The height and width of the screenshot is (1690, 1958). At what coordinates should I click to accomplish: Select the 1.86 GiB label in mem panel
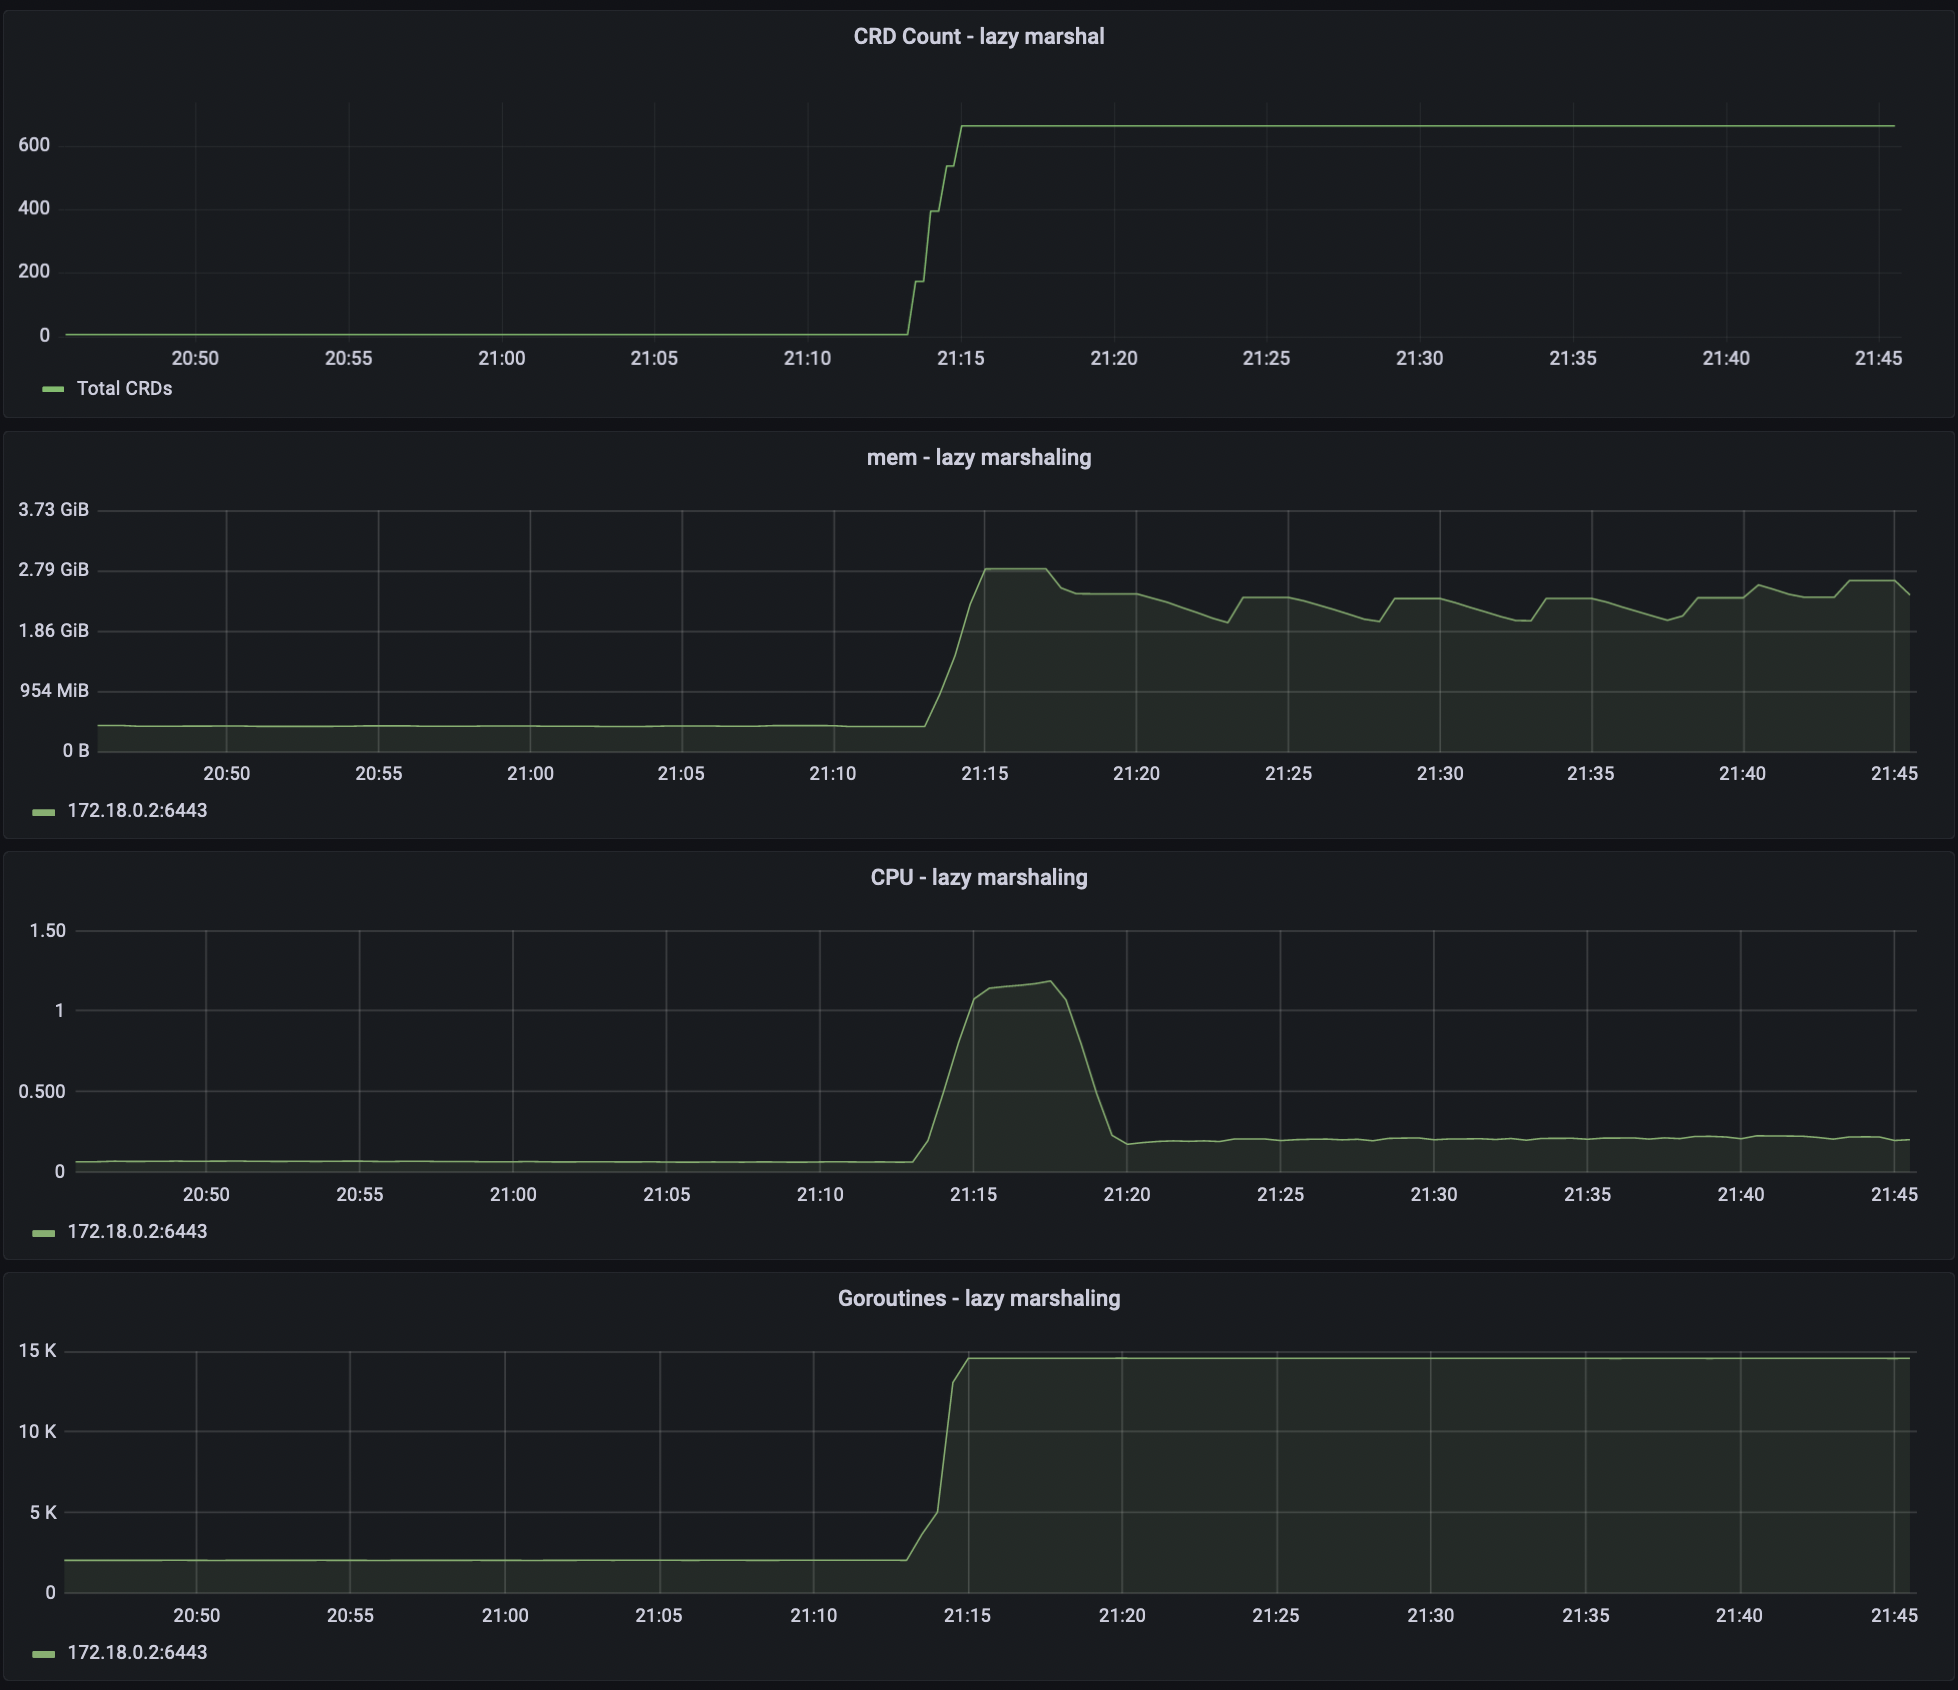point(54,631)
